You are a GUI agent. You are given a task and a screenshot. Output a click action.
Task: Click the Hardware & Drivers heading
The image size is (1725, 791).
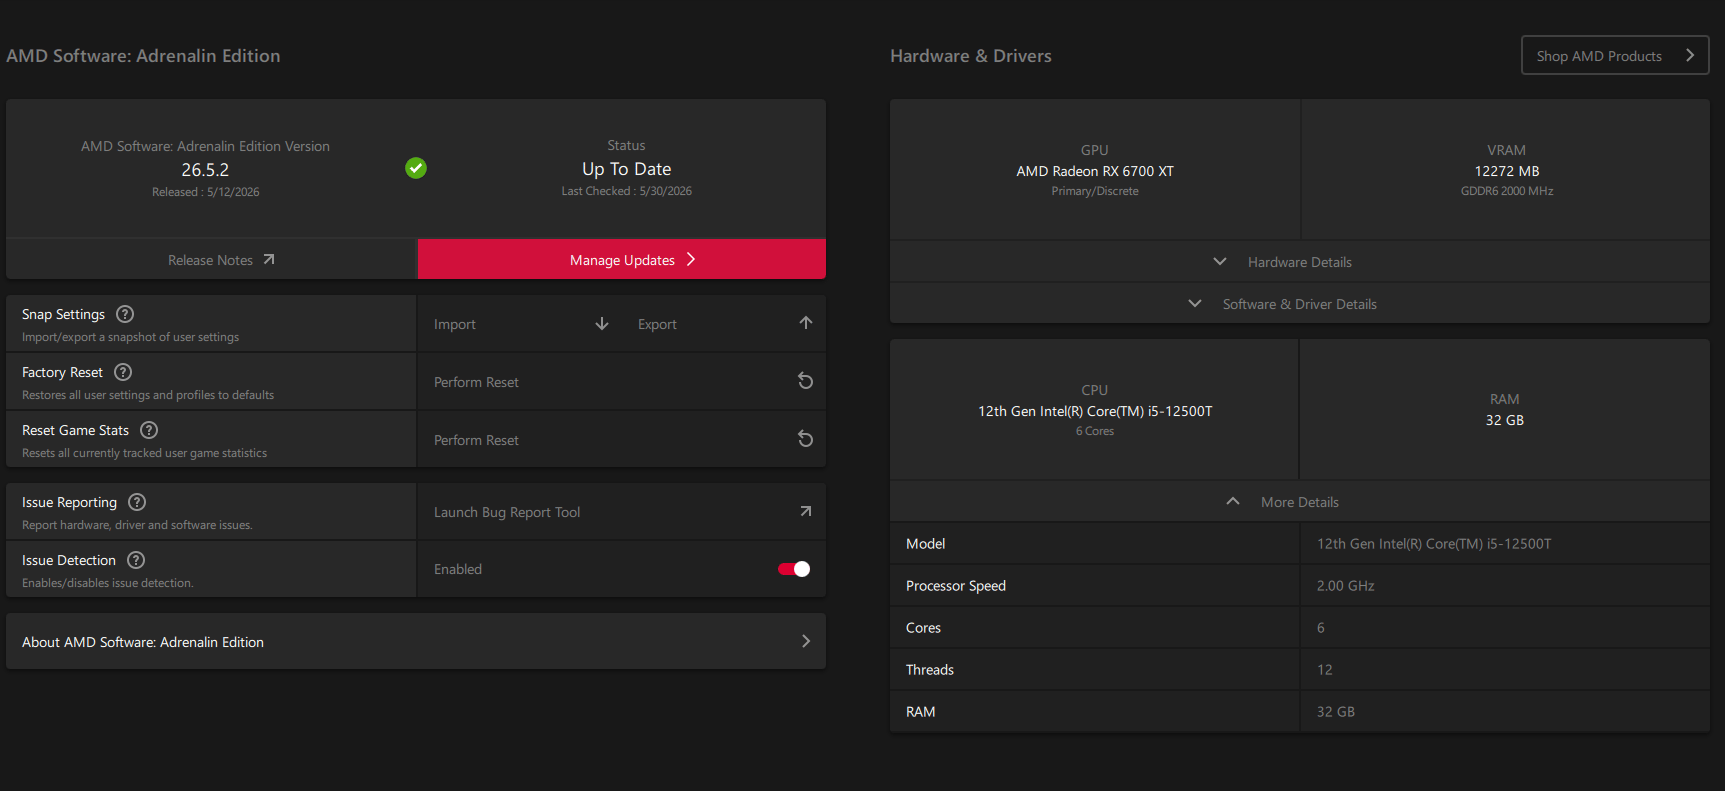point(970,56)
